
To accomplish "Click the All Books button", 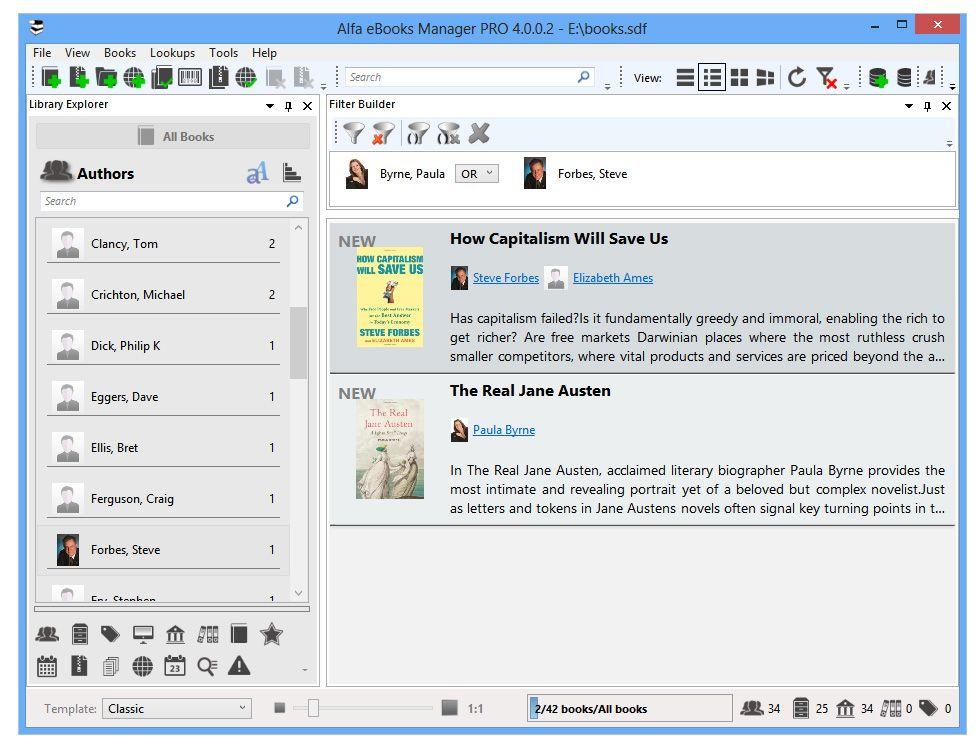I will pos(173,136).
